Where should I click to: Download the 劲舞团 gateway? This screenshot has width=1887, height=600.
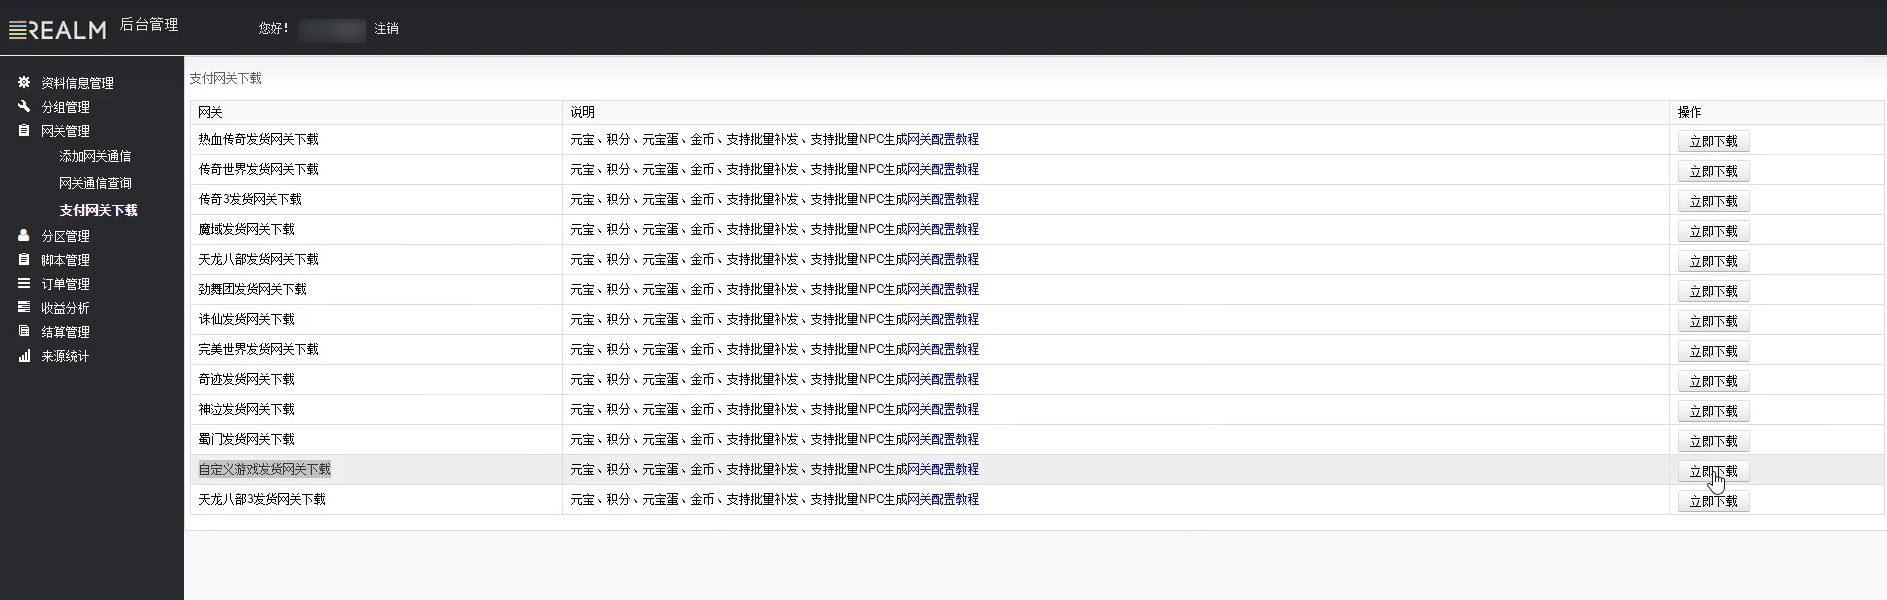tap(1713, 291)
